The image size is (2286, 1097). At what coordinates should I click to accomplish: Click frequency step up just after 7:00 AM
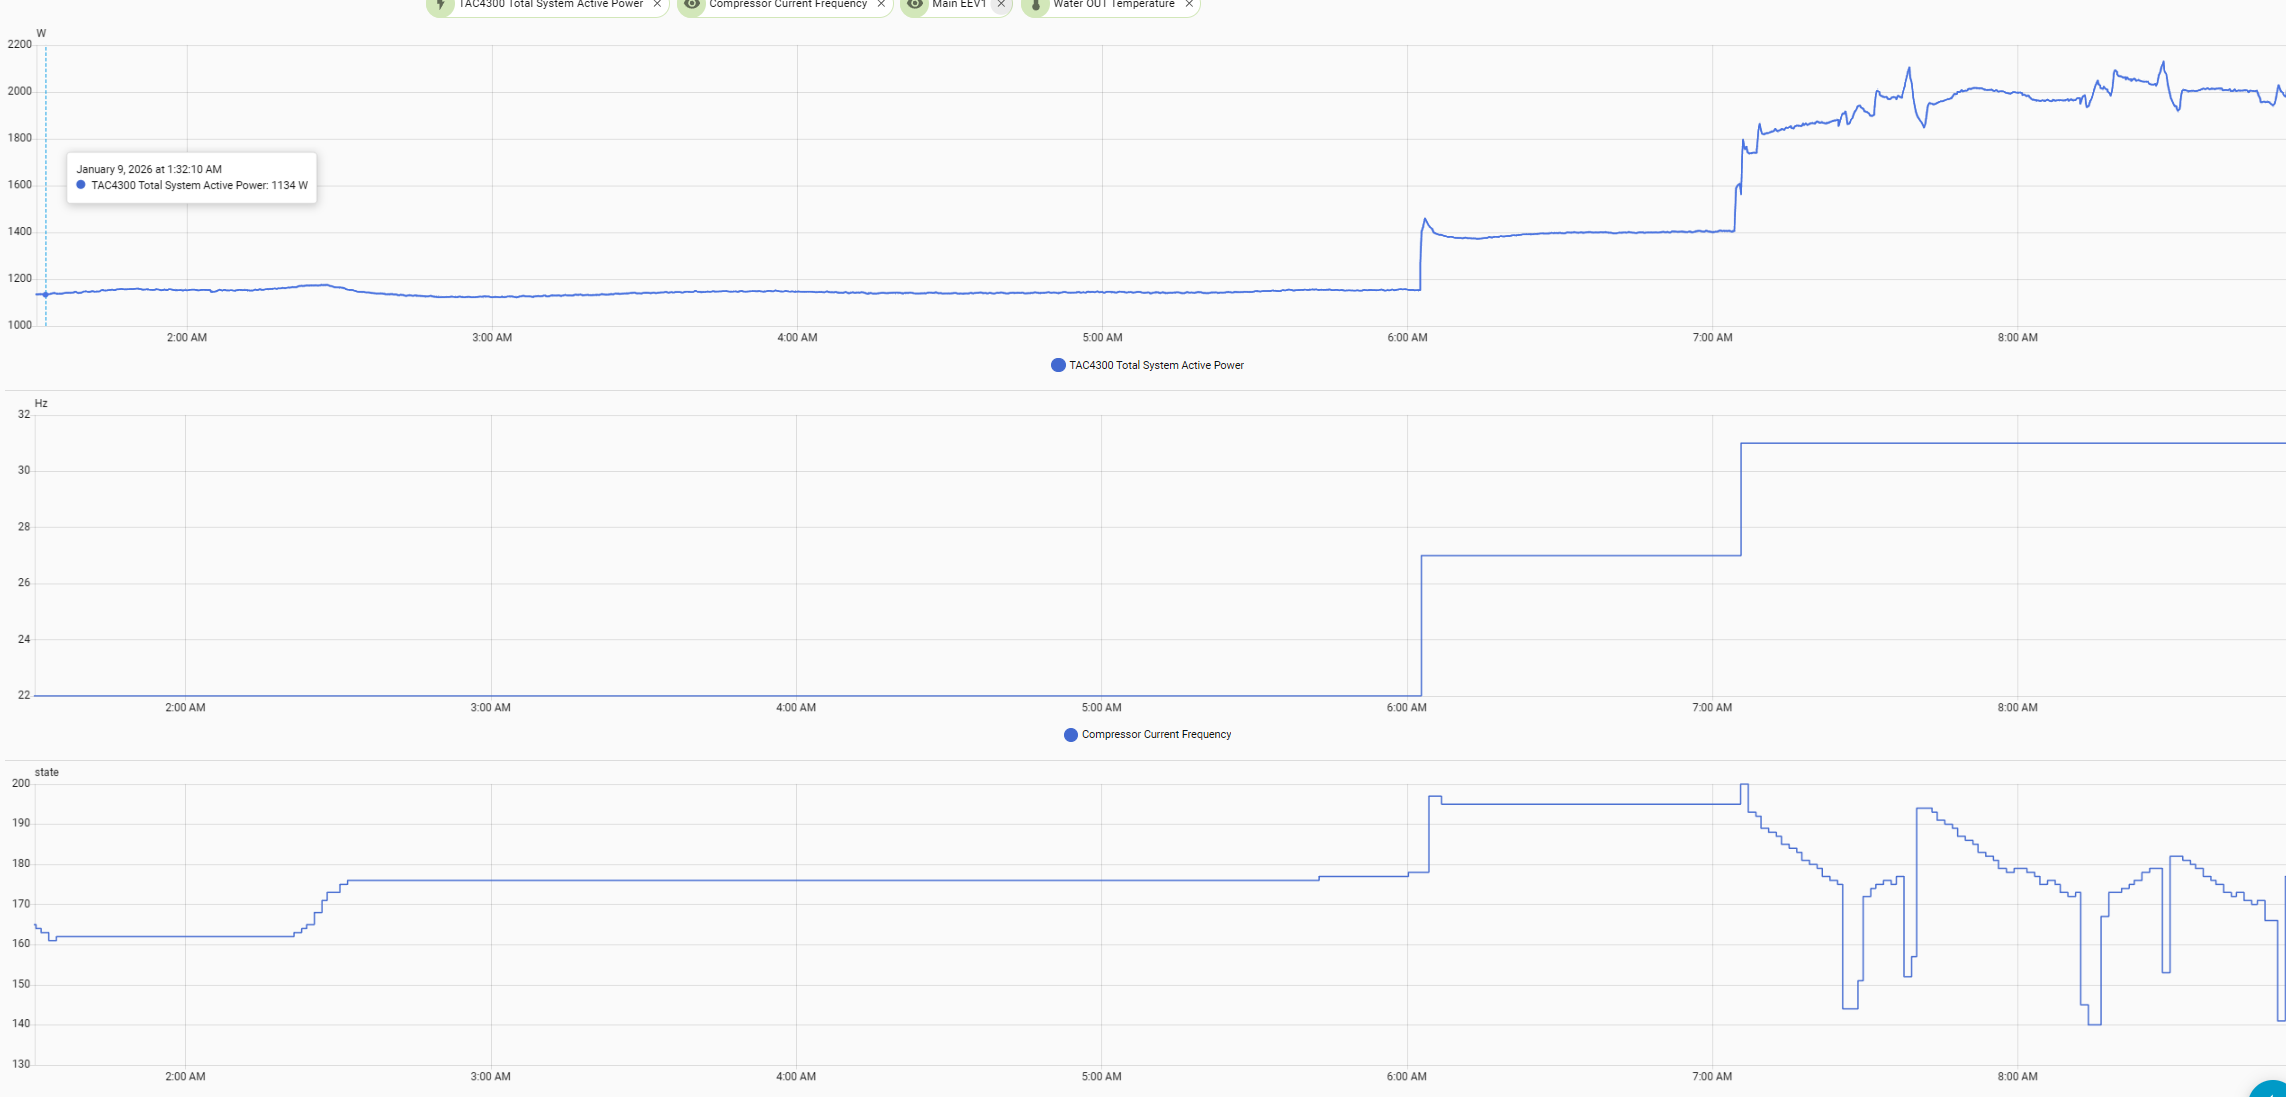[x=1741, y=500]
